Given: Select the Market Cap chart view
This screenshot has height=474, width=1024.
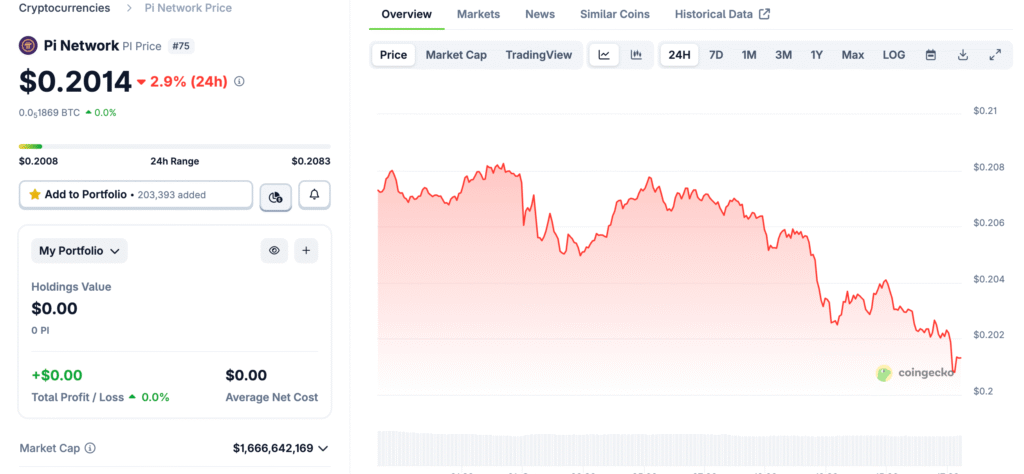Looking at the screenshot, I should point(456,55).
